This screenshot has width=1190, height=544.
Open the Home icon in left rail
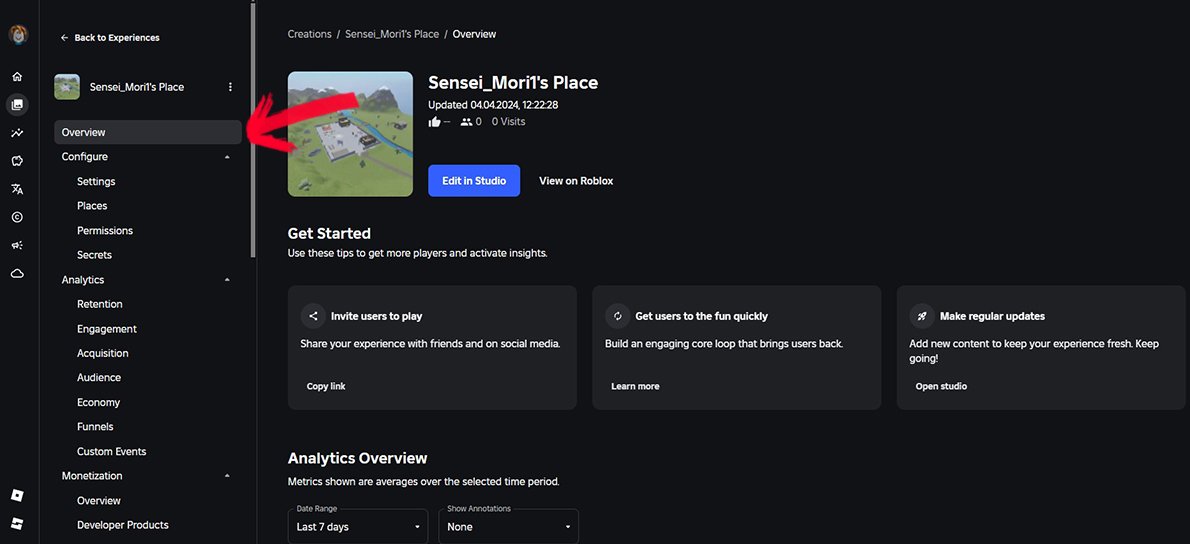coord(17,77)
